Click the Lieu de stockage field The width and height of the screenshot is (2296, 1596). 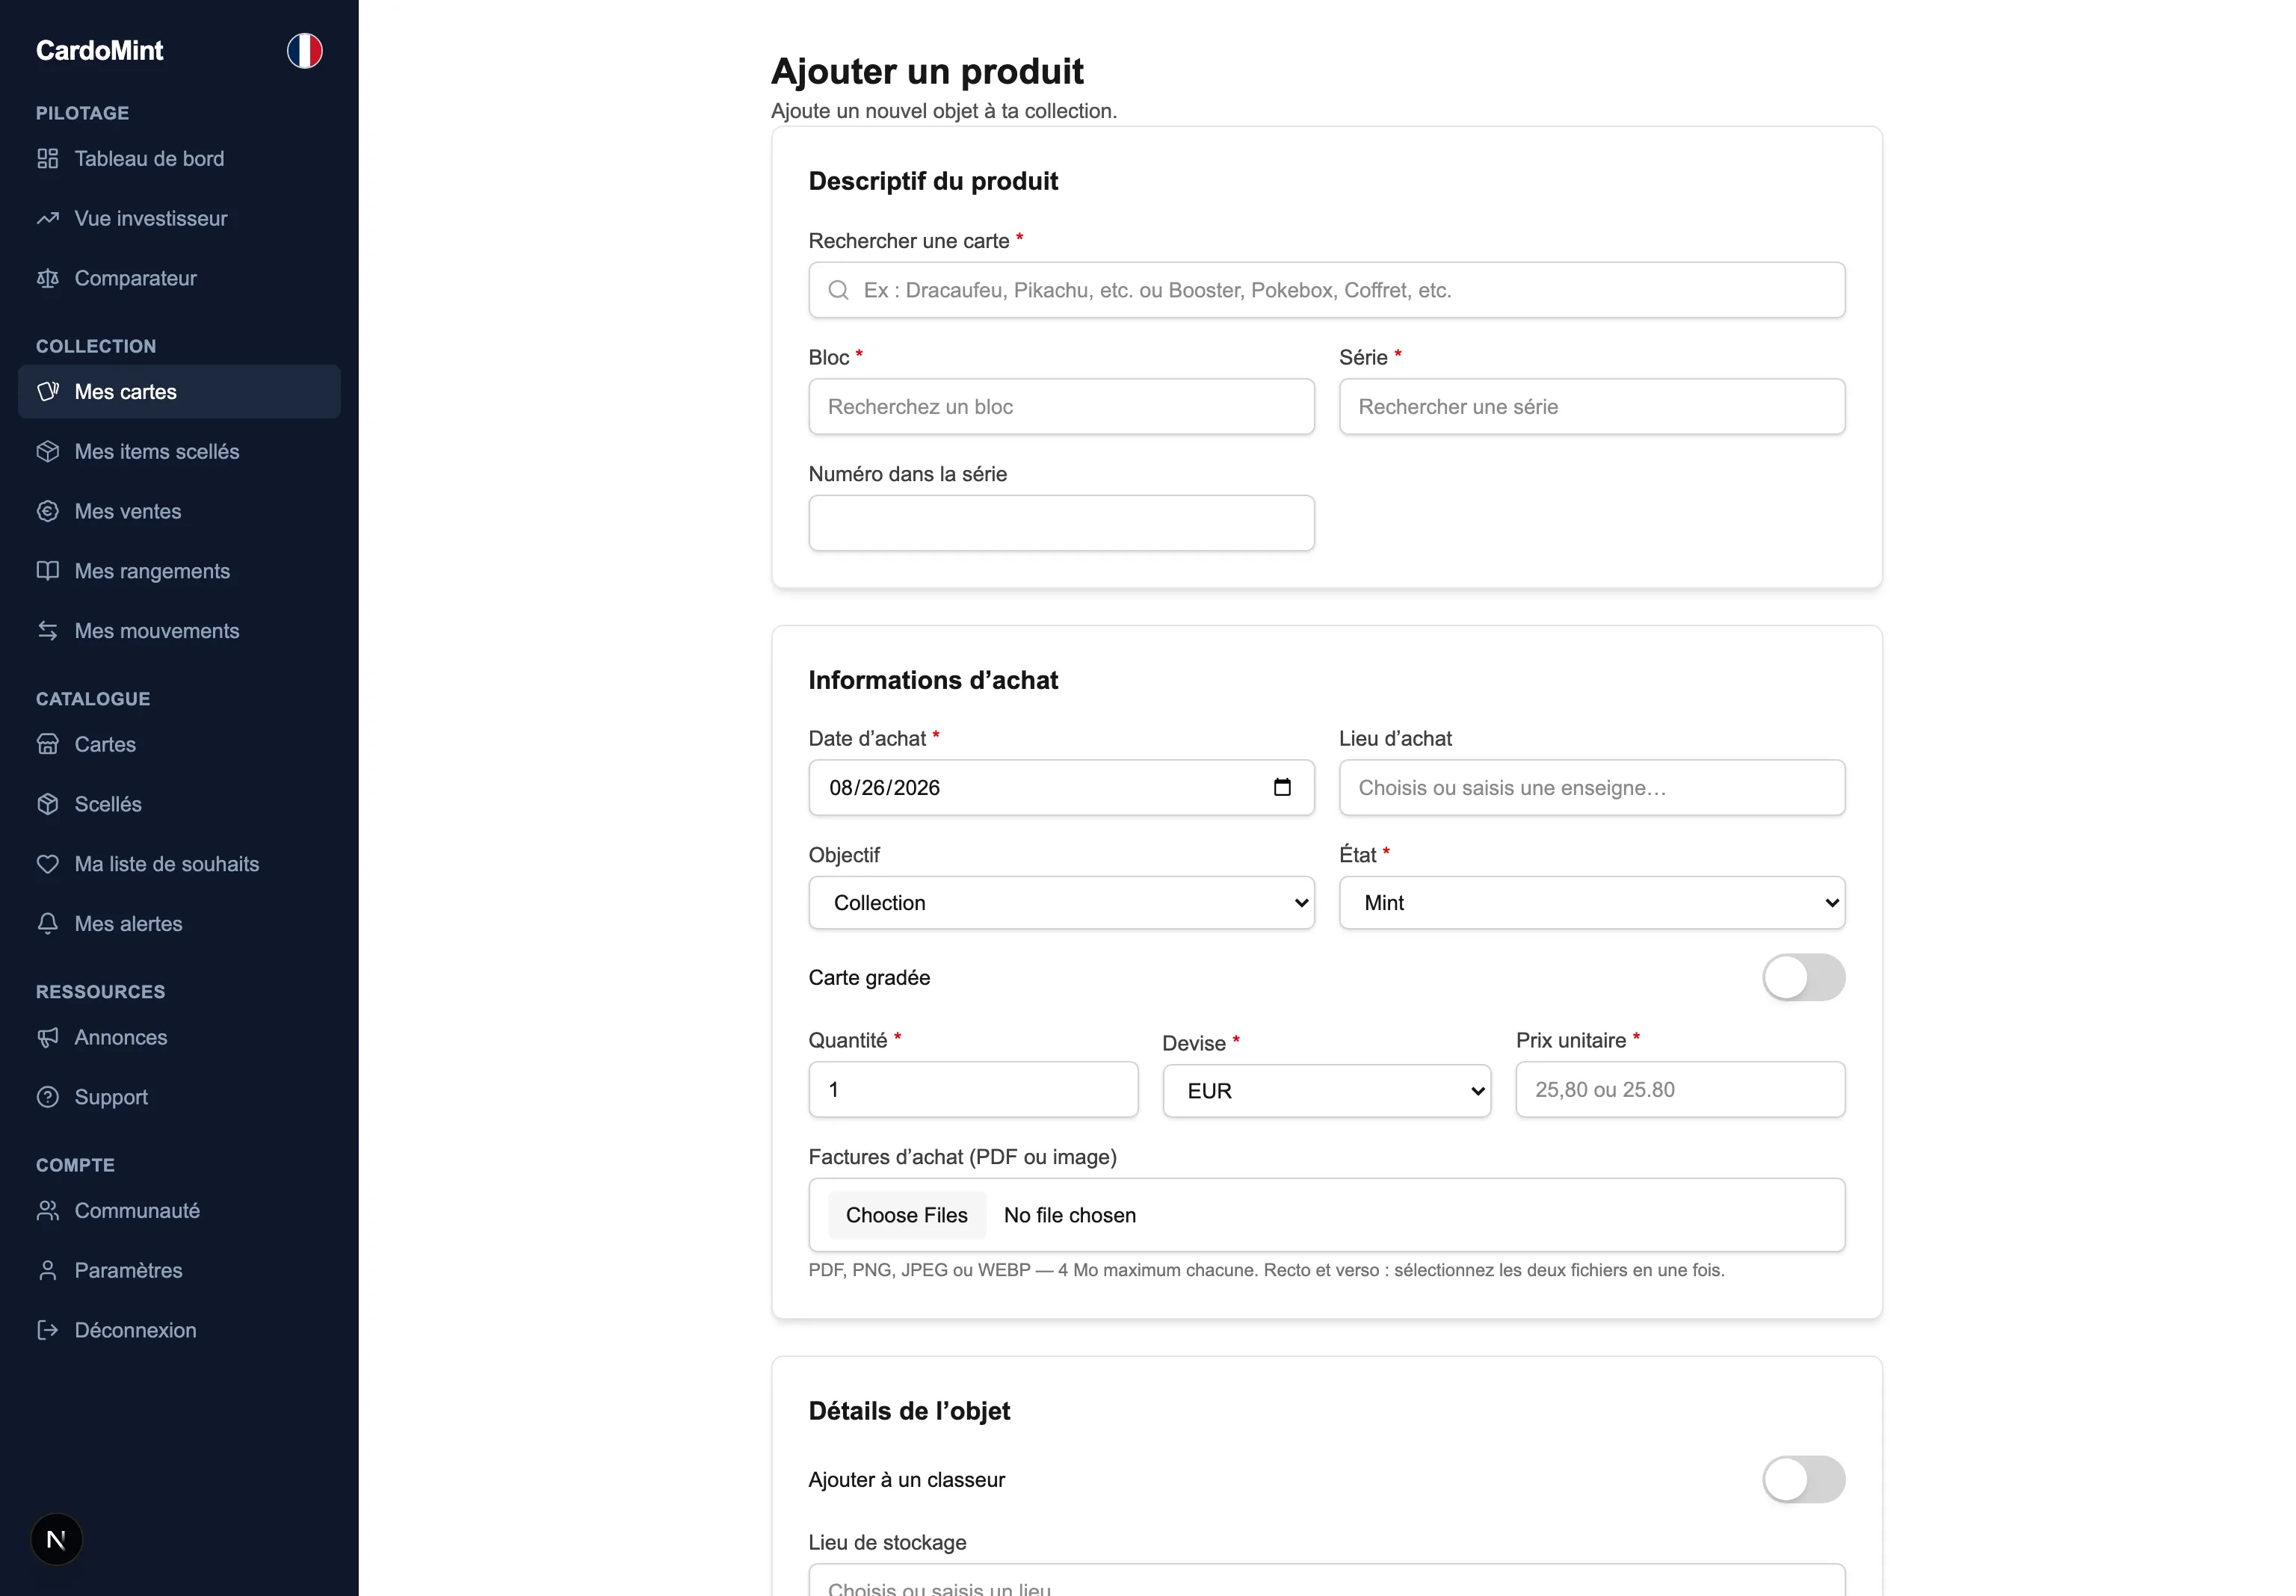pos(1326,1582)
